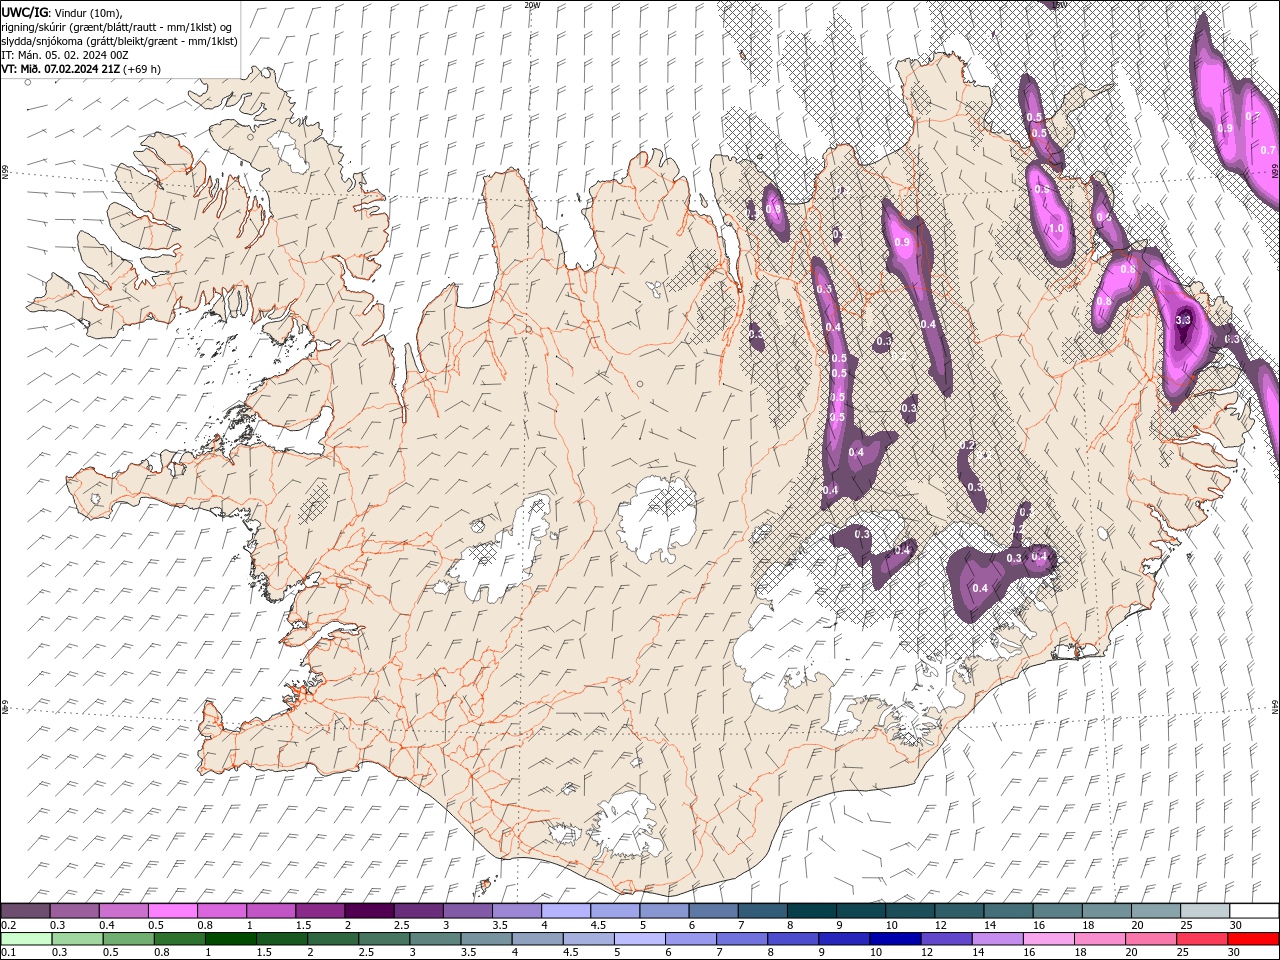Click the title text 'UWC/IG: Vindur (10m),'

[62, 12]
